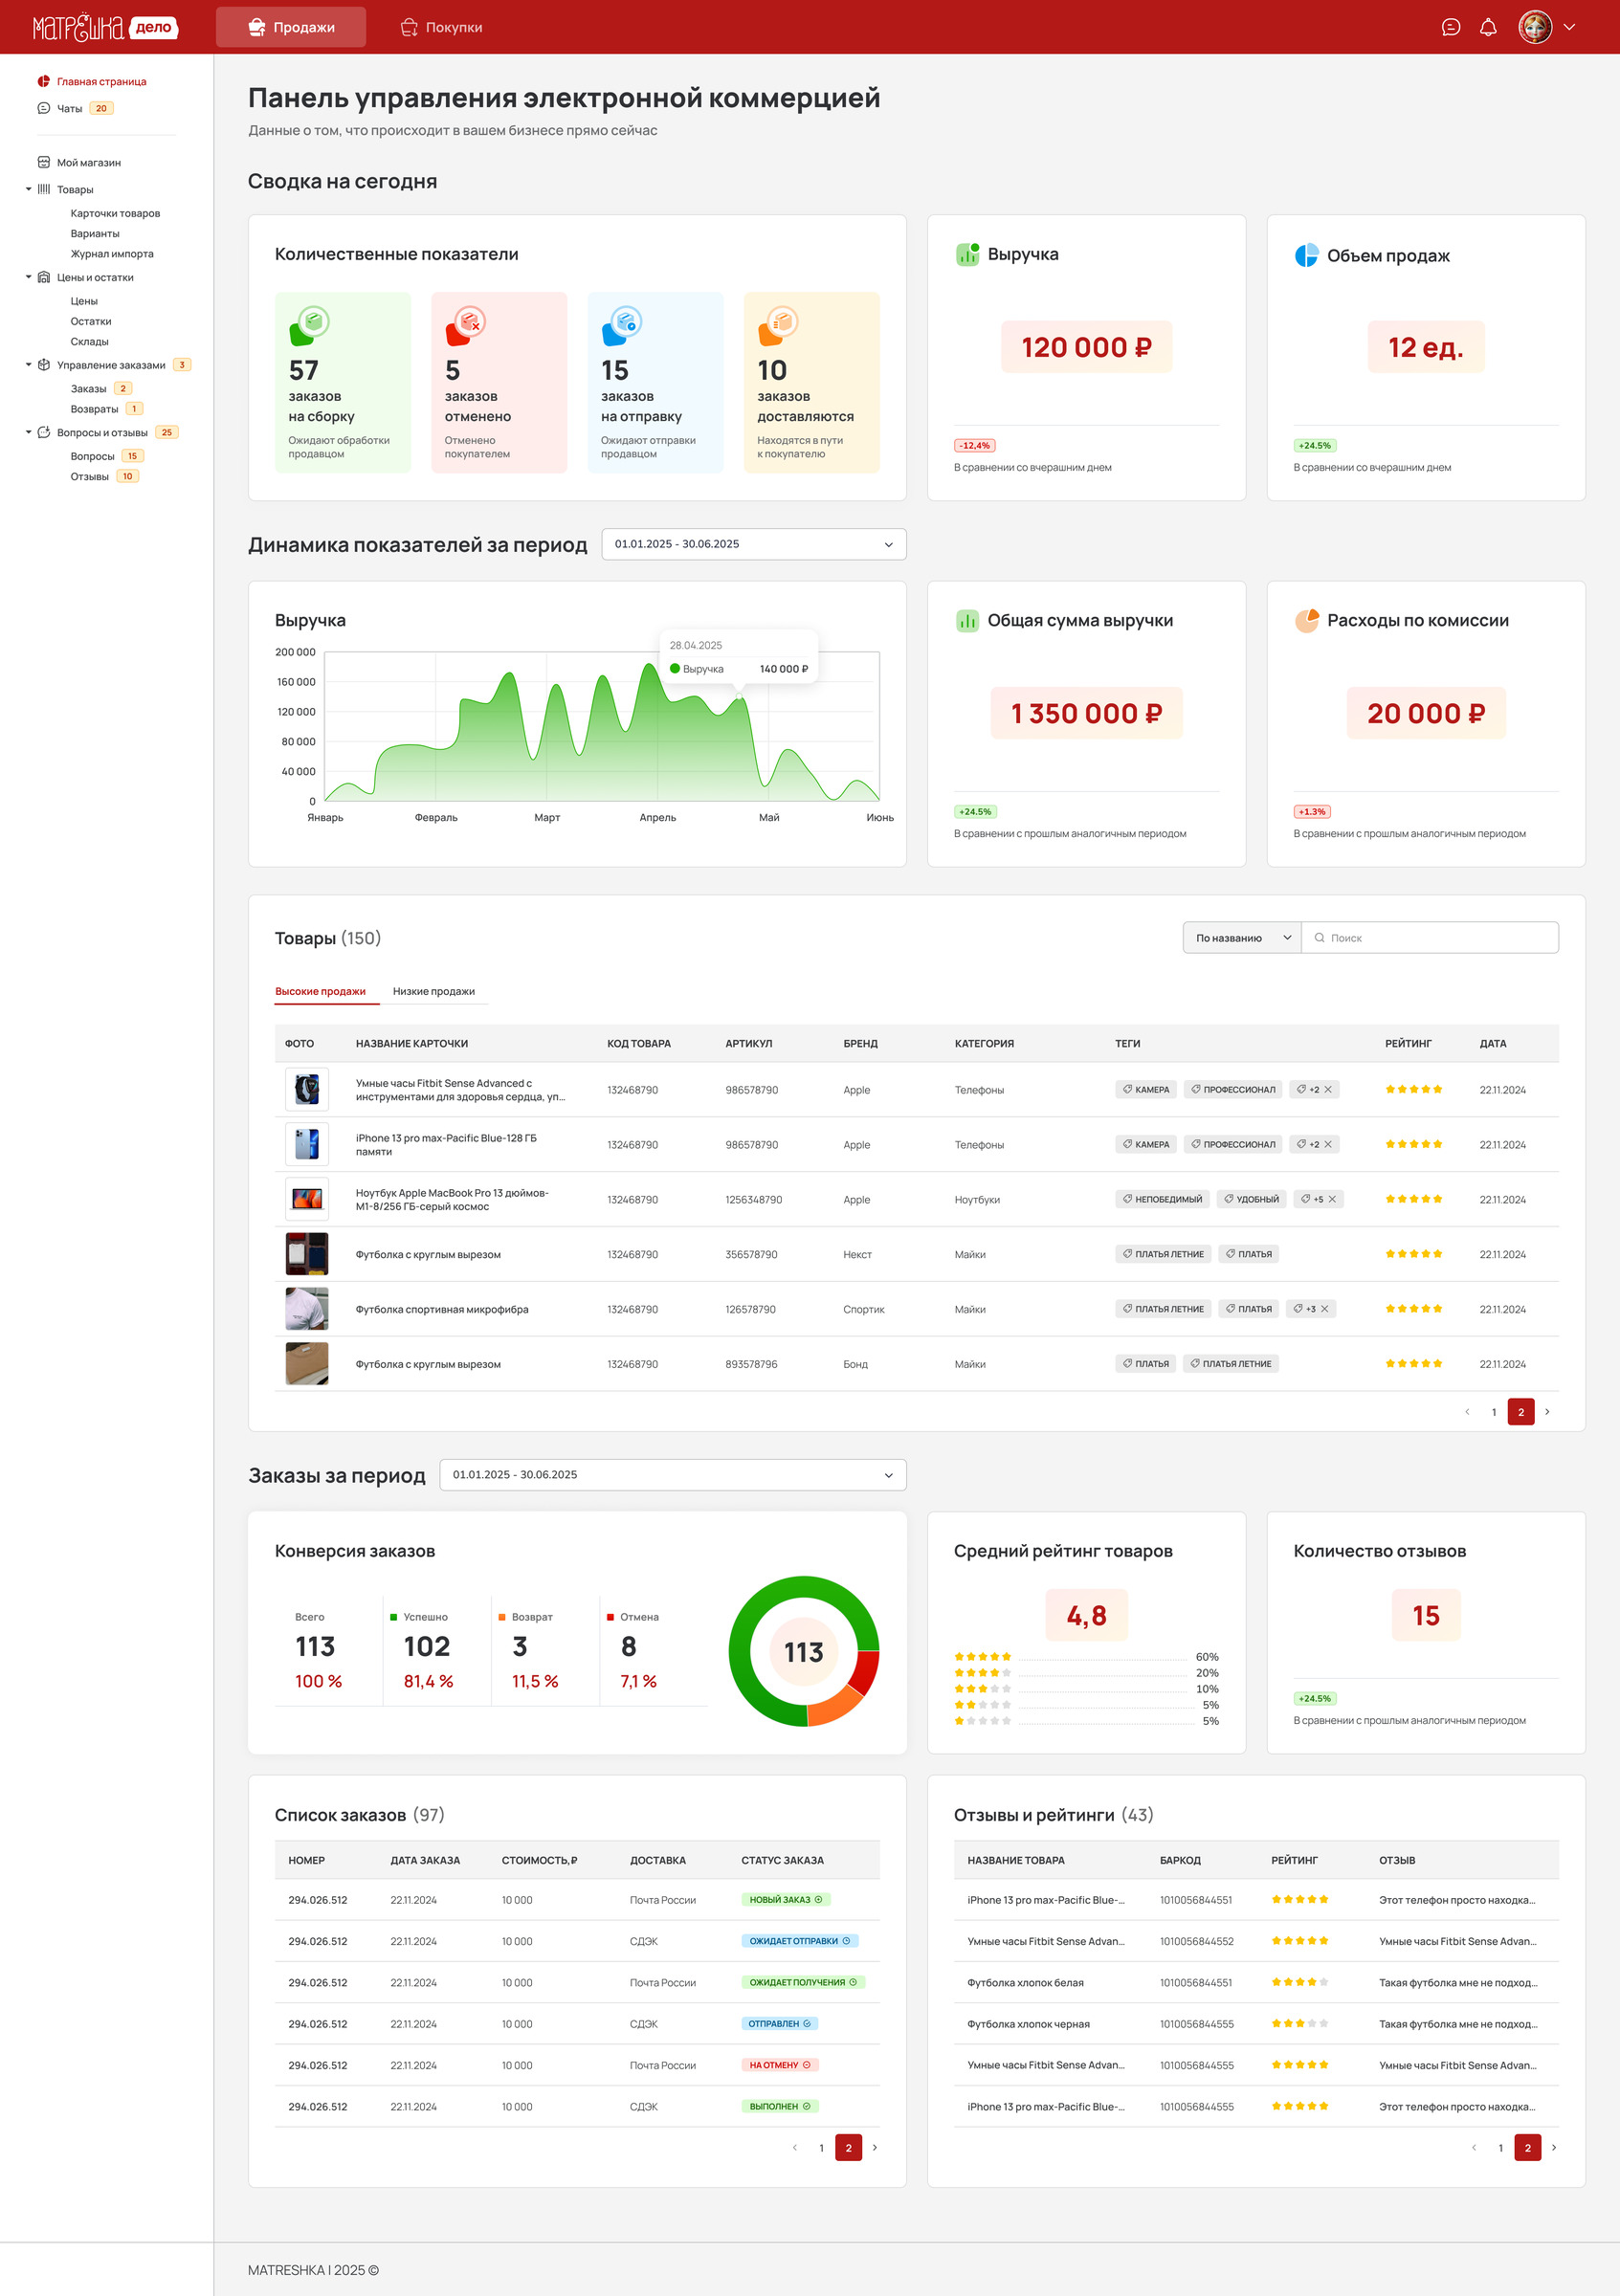Click the orange segment of conversion donut
This screenshot has width=1620, height=2296.
point(836,1708)
